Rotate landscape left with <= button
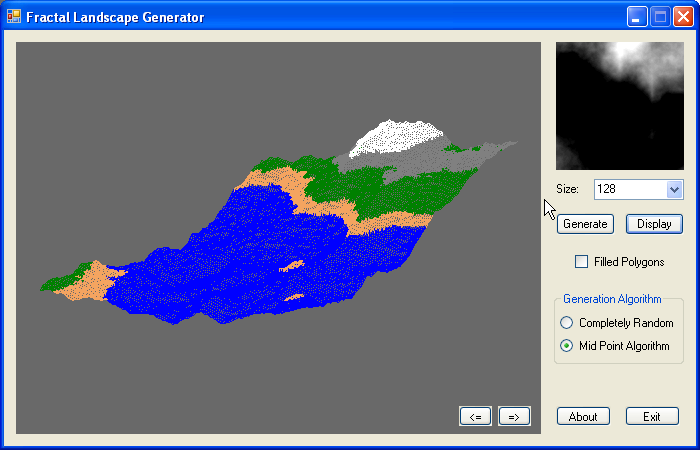The width and height of the screenshot is (700, 450). pos(475,417)
